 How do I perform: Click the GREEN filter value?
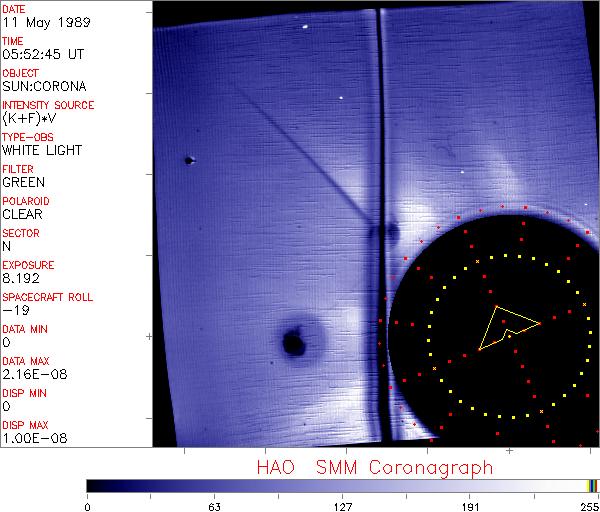click(x=23, y=182)
